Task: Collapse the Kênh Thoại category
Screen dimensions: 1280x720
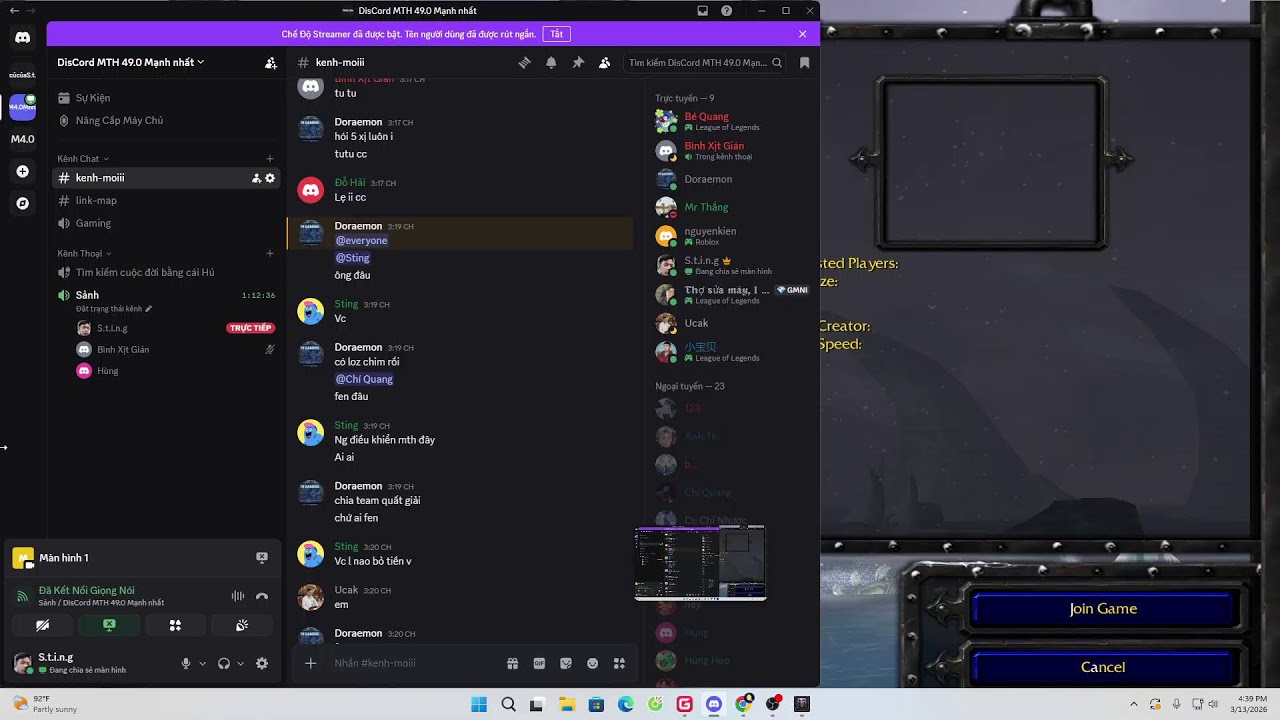Action: click(x=85, y=254)
